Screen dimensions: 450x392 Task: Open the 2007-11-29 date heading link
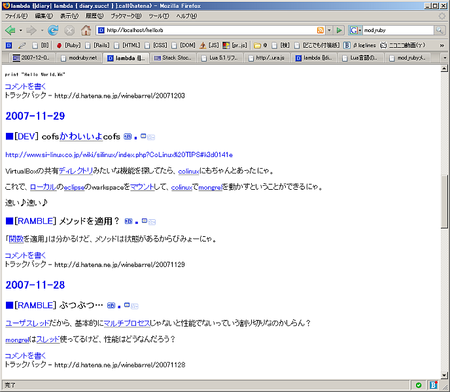click(35, 116)
